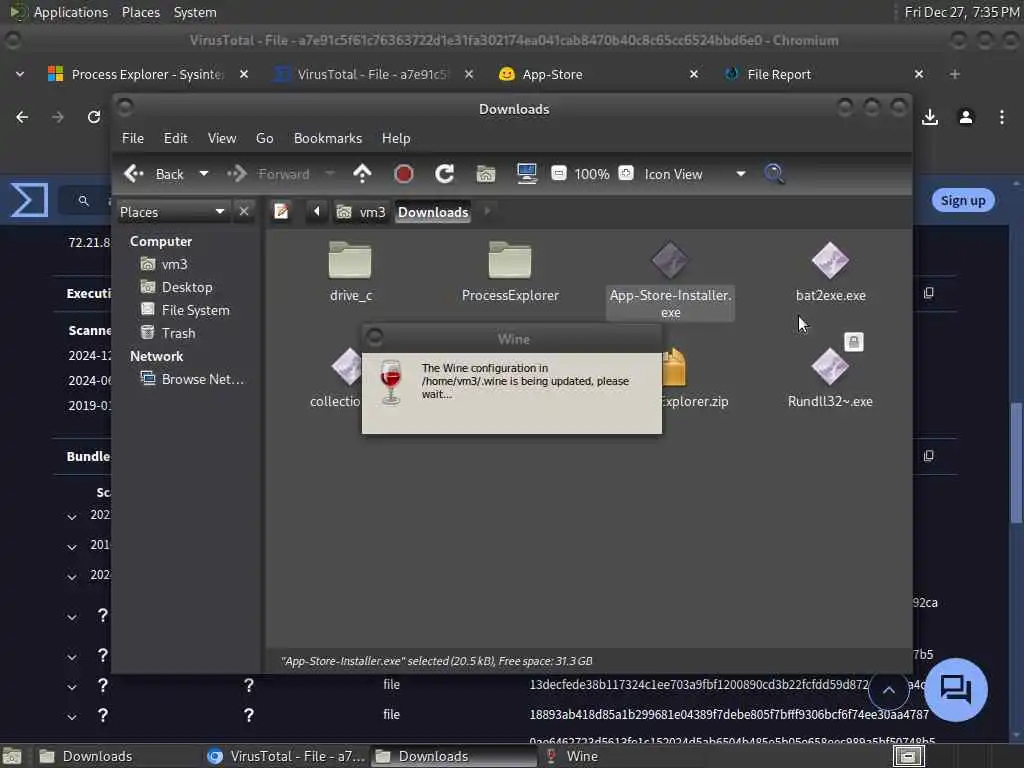Open the System menu in top panel
Screen dimensions: 1024x768
[195, 12]
